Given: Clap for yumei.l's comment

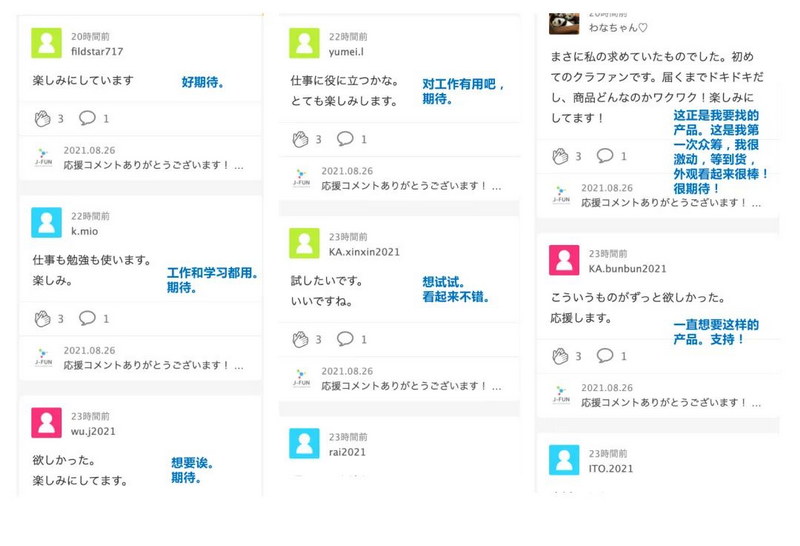Looking at the screenshot, I should (x=301, y=139).
